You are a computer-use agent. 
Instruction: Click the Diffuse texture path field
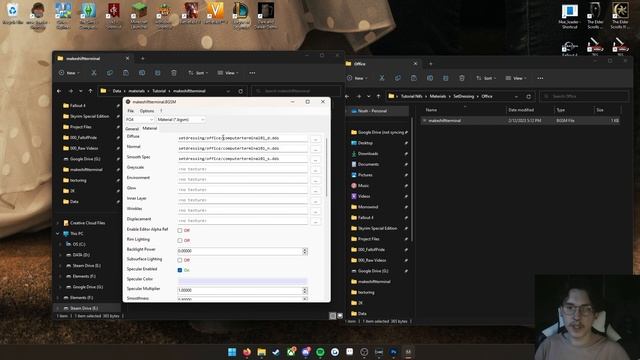click(242, 138)
